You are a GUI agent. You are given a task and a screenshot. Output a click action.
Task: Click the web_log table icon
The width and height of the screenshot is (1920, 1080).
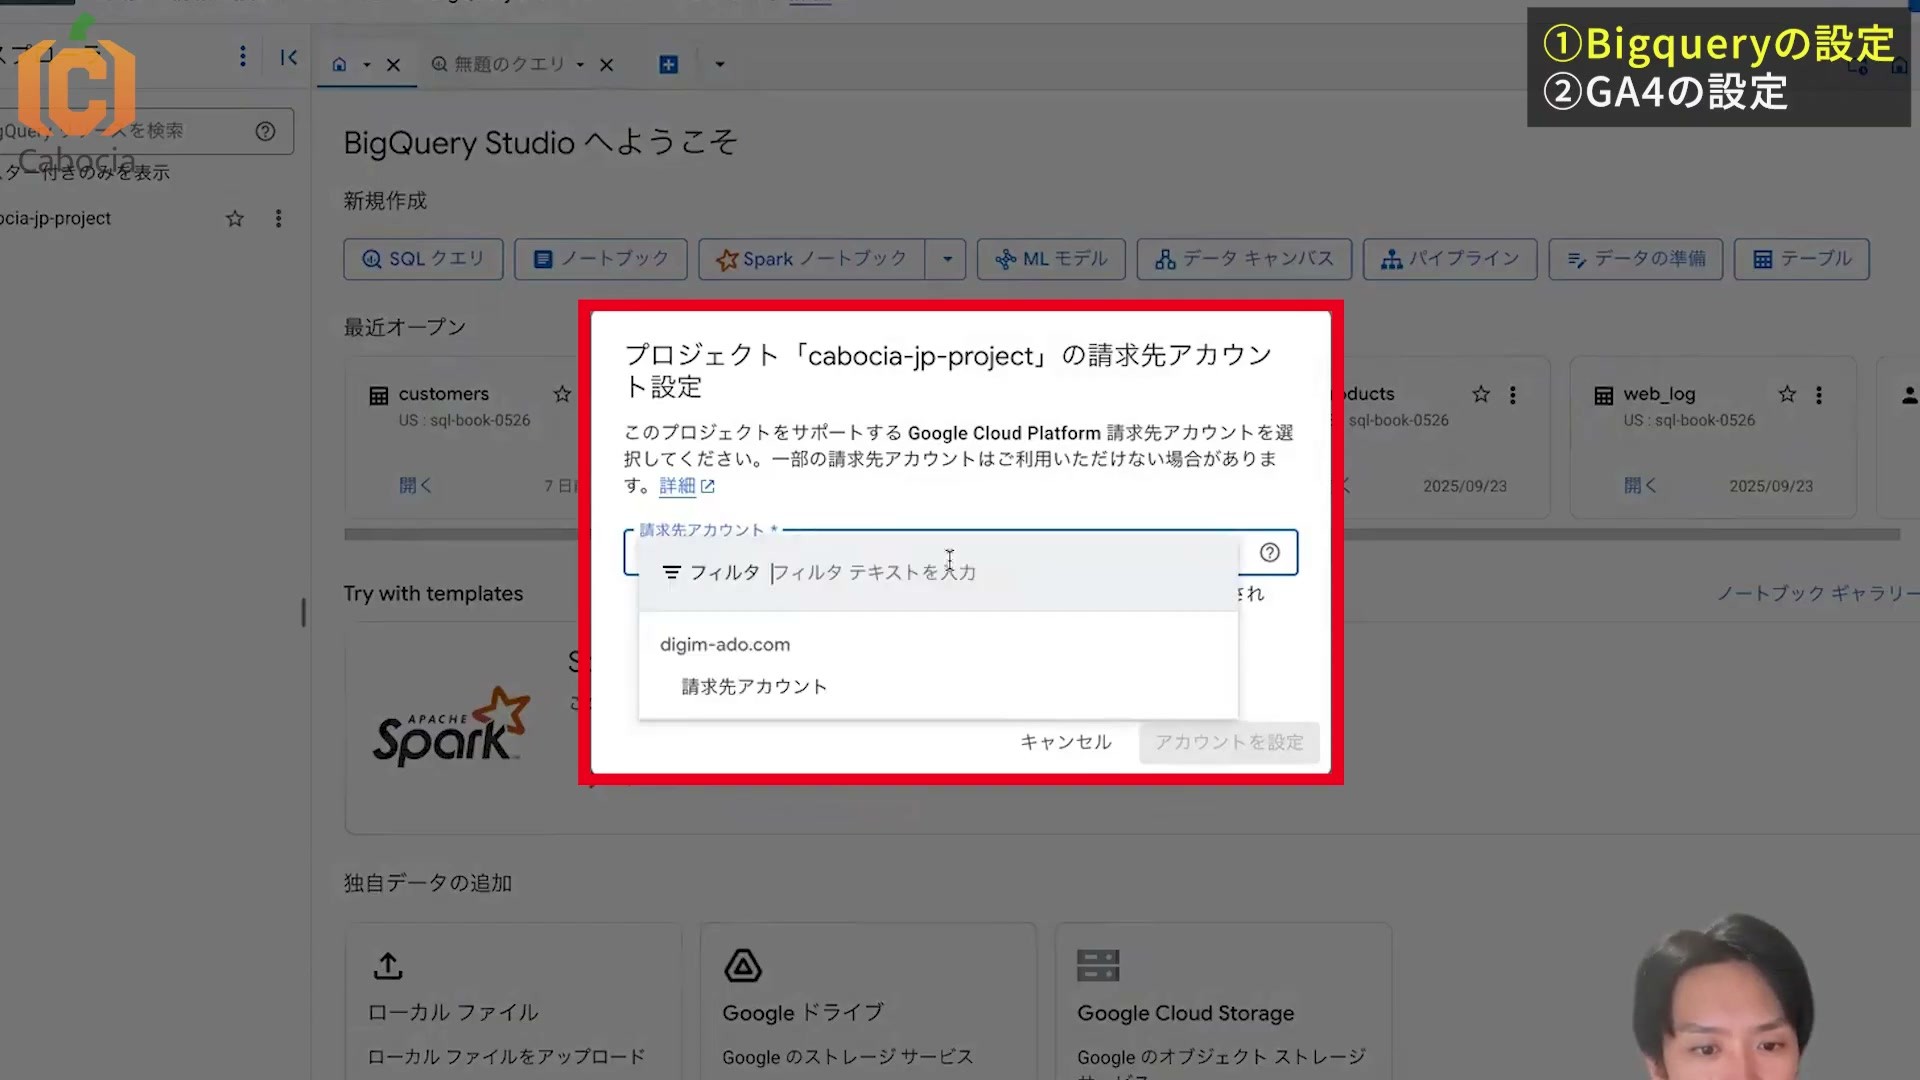[x=1604, y=395]
